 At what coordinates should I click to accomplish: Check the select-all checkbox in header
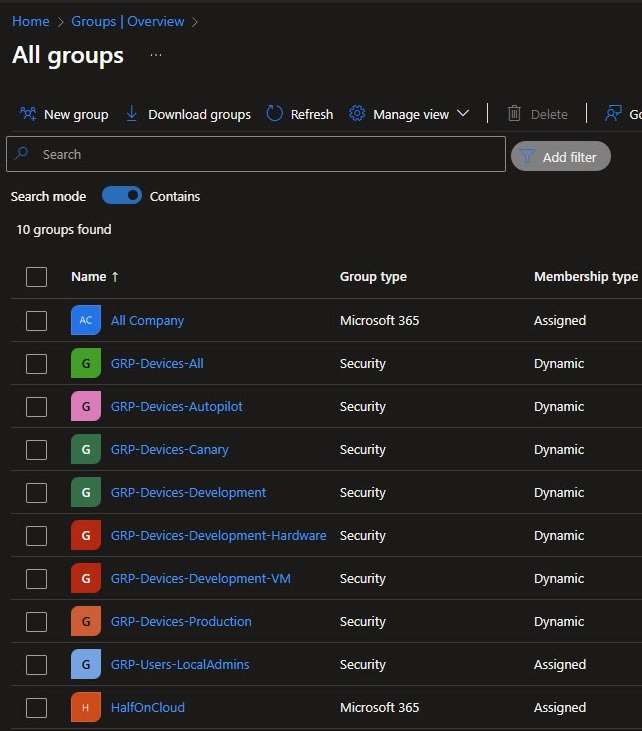[x=37, y=277]
